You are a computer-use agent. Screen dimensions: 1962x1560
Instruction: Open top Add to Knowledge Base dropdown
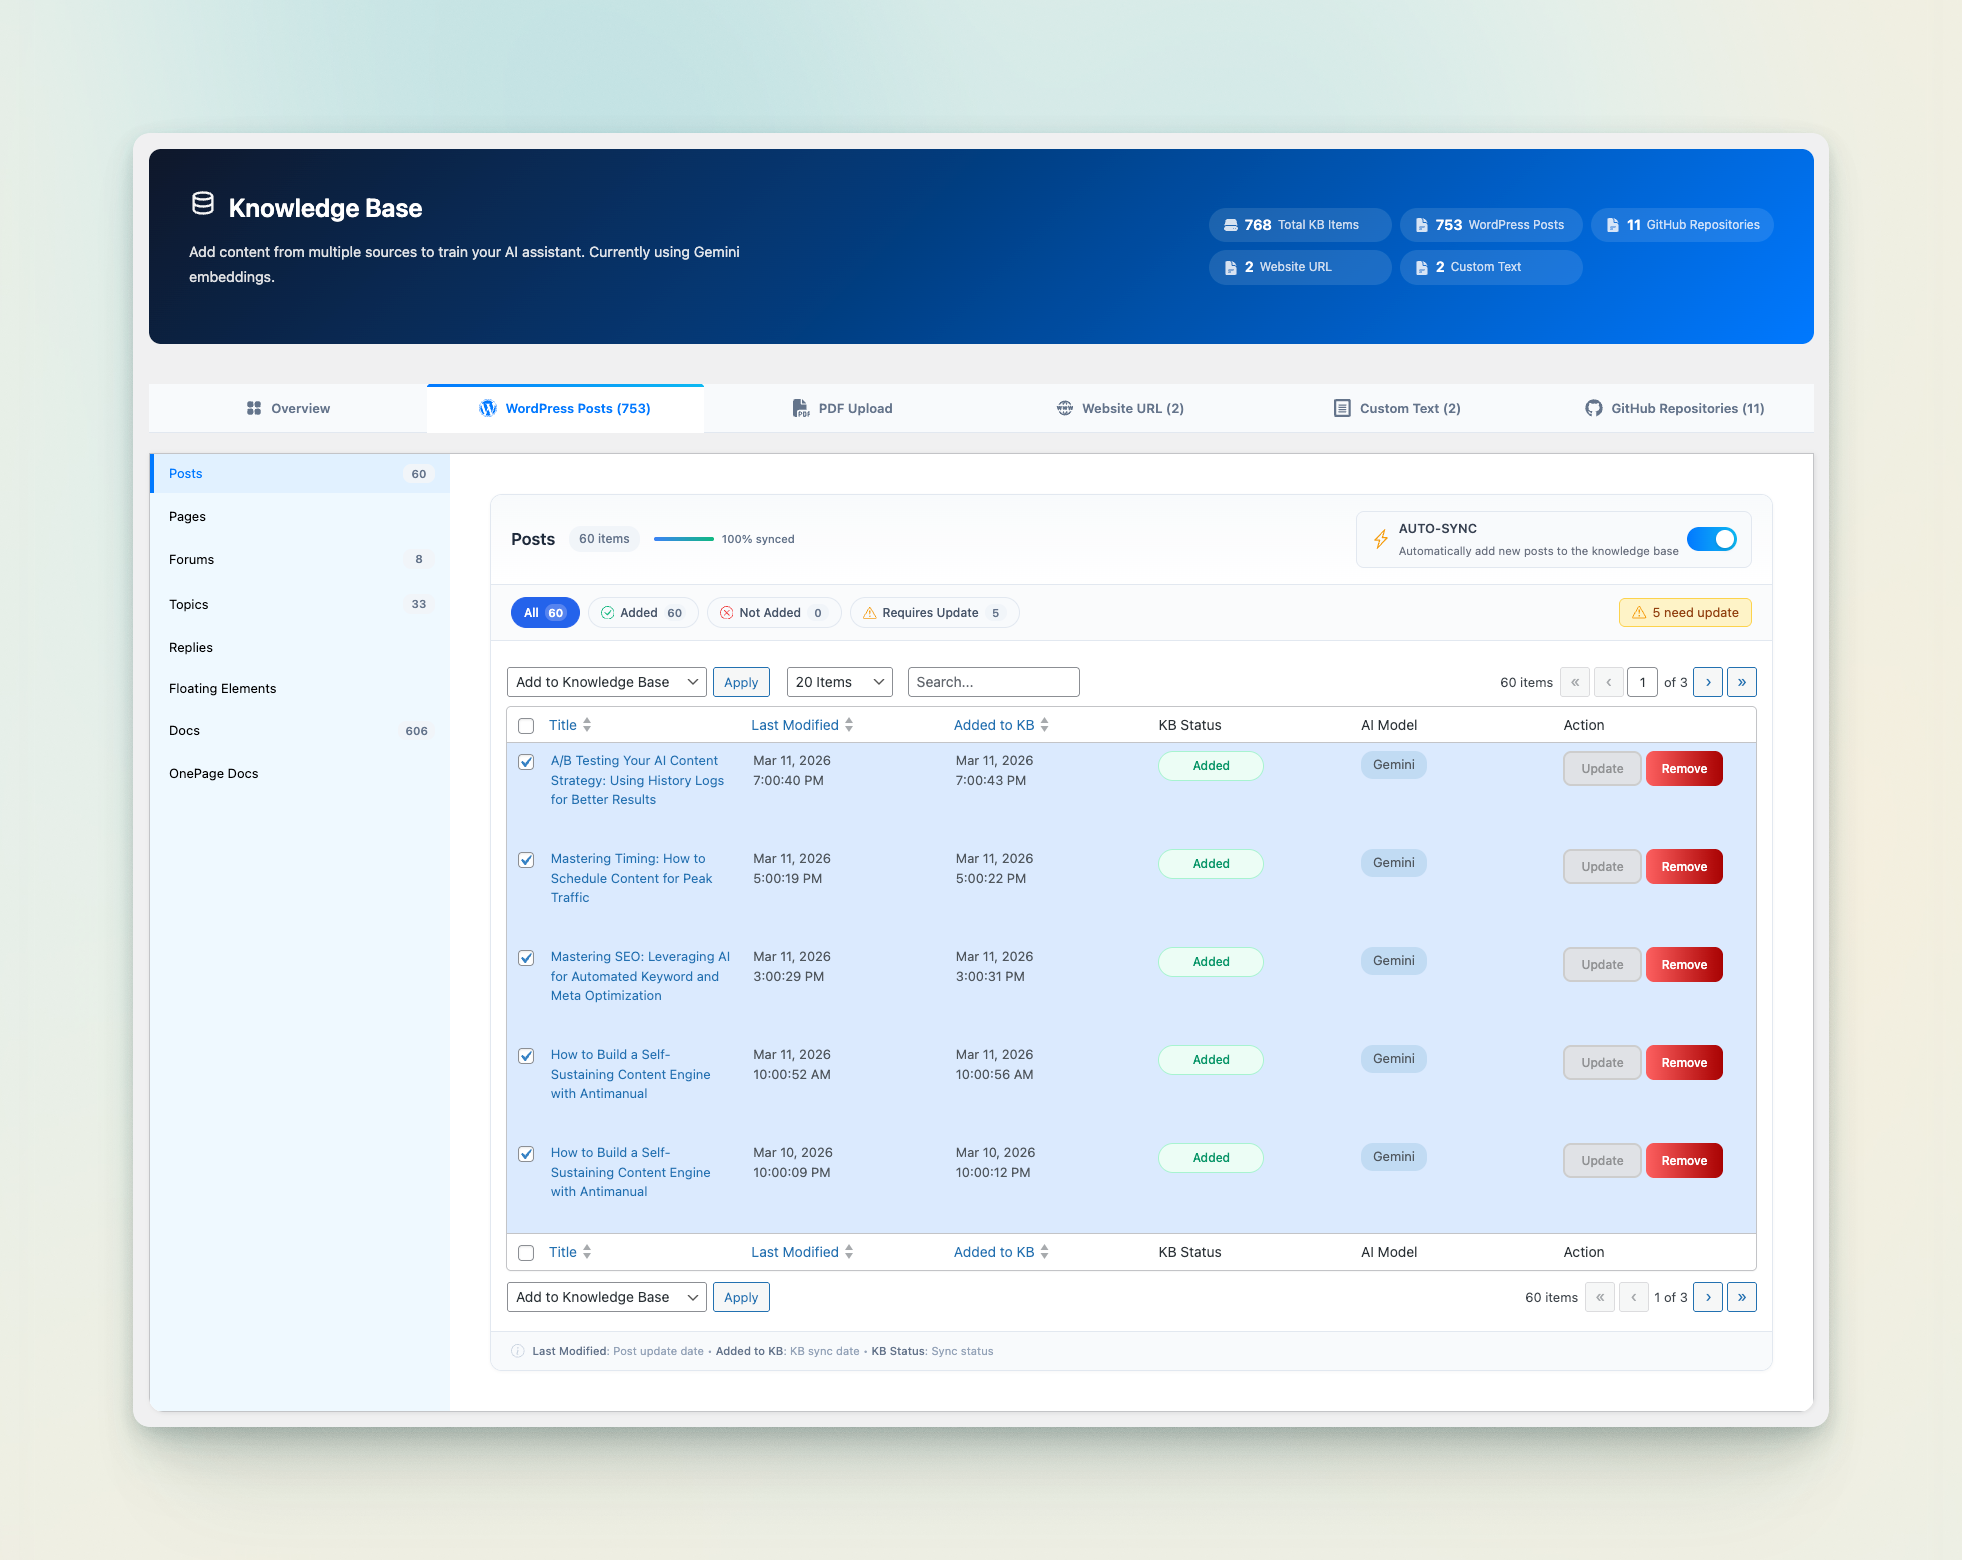(606, 682)
